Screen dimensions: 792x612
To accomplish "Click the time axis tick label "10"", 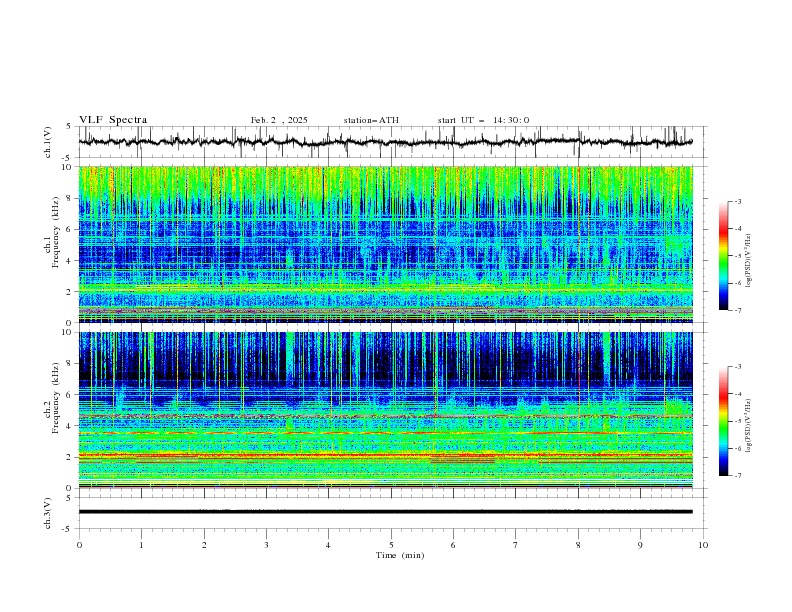I will pos(703,545).
